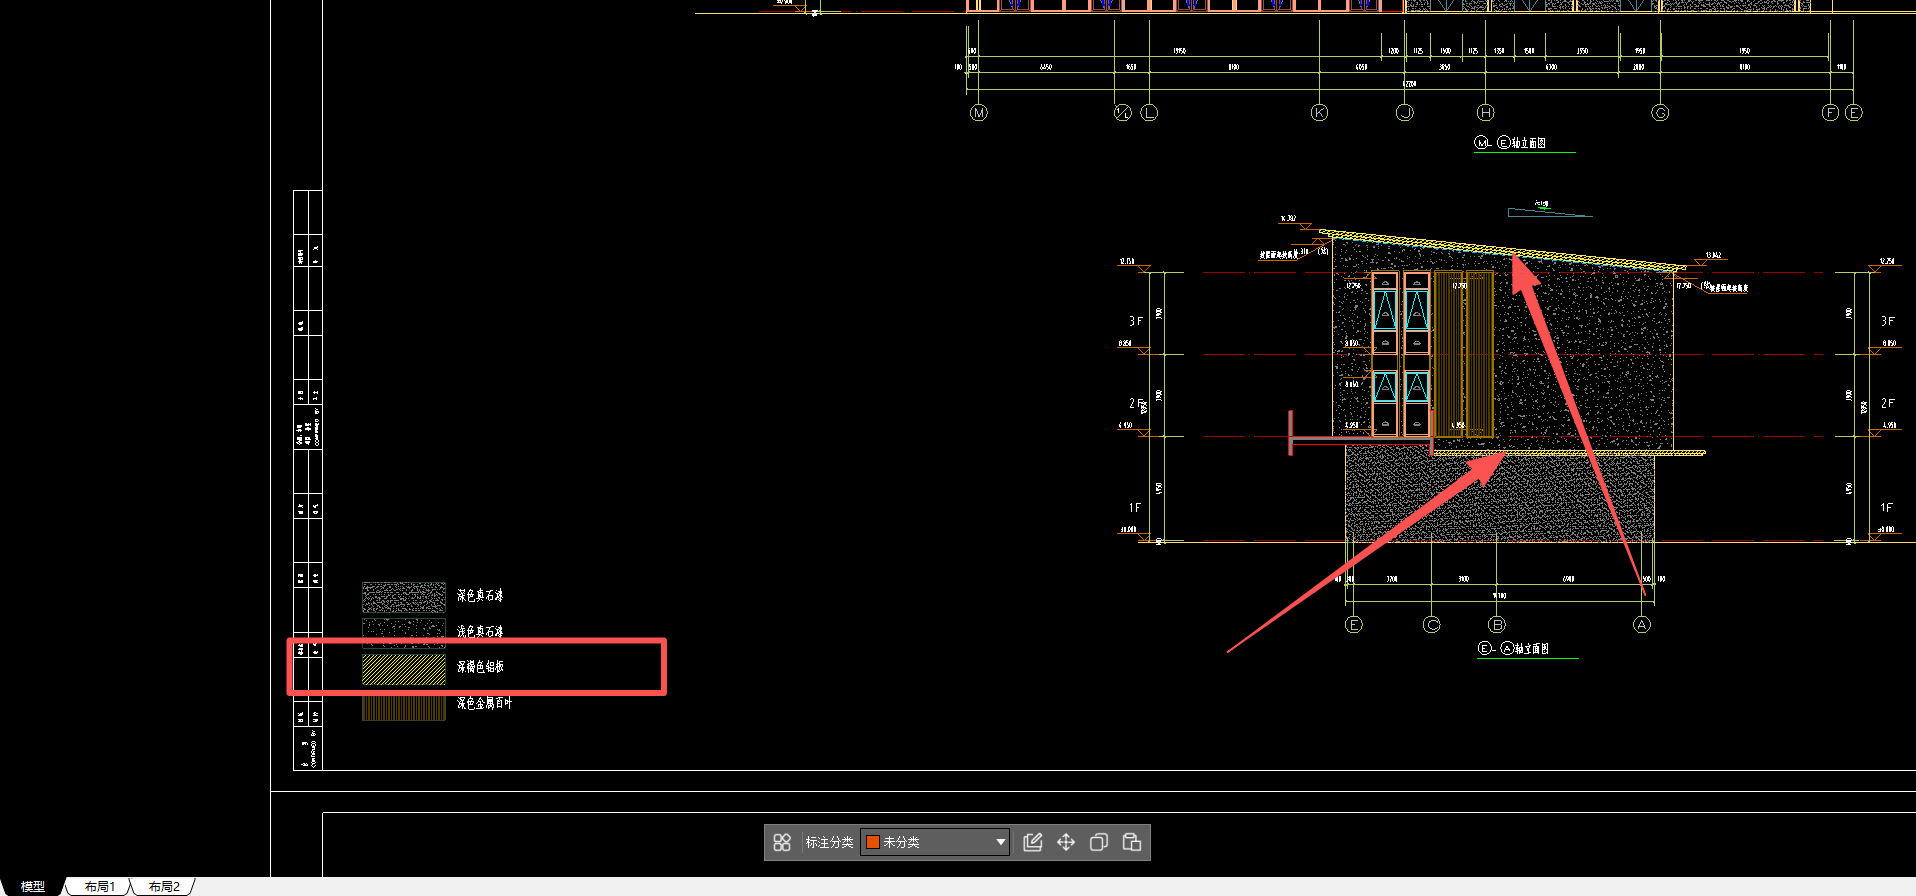Click the edit annotation pencil icon
Screen dimensions: 1916x896
1033,842
